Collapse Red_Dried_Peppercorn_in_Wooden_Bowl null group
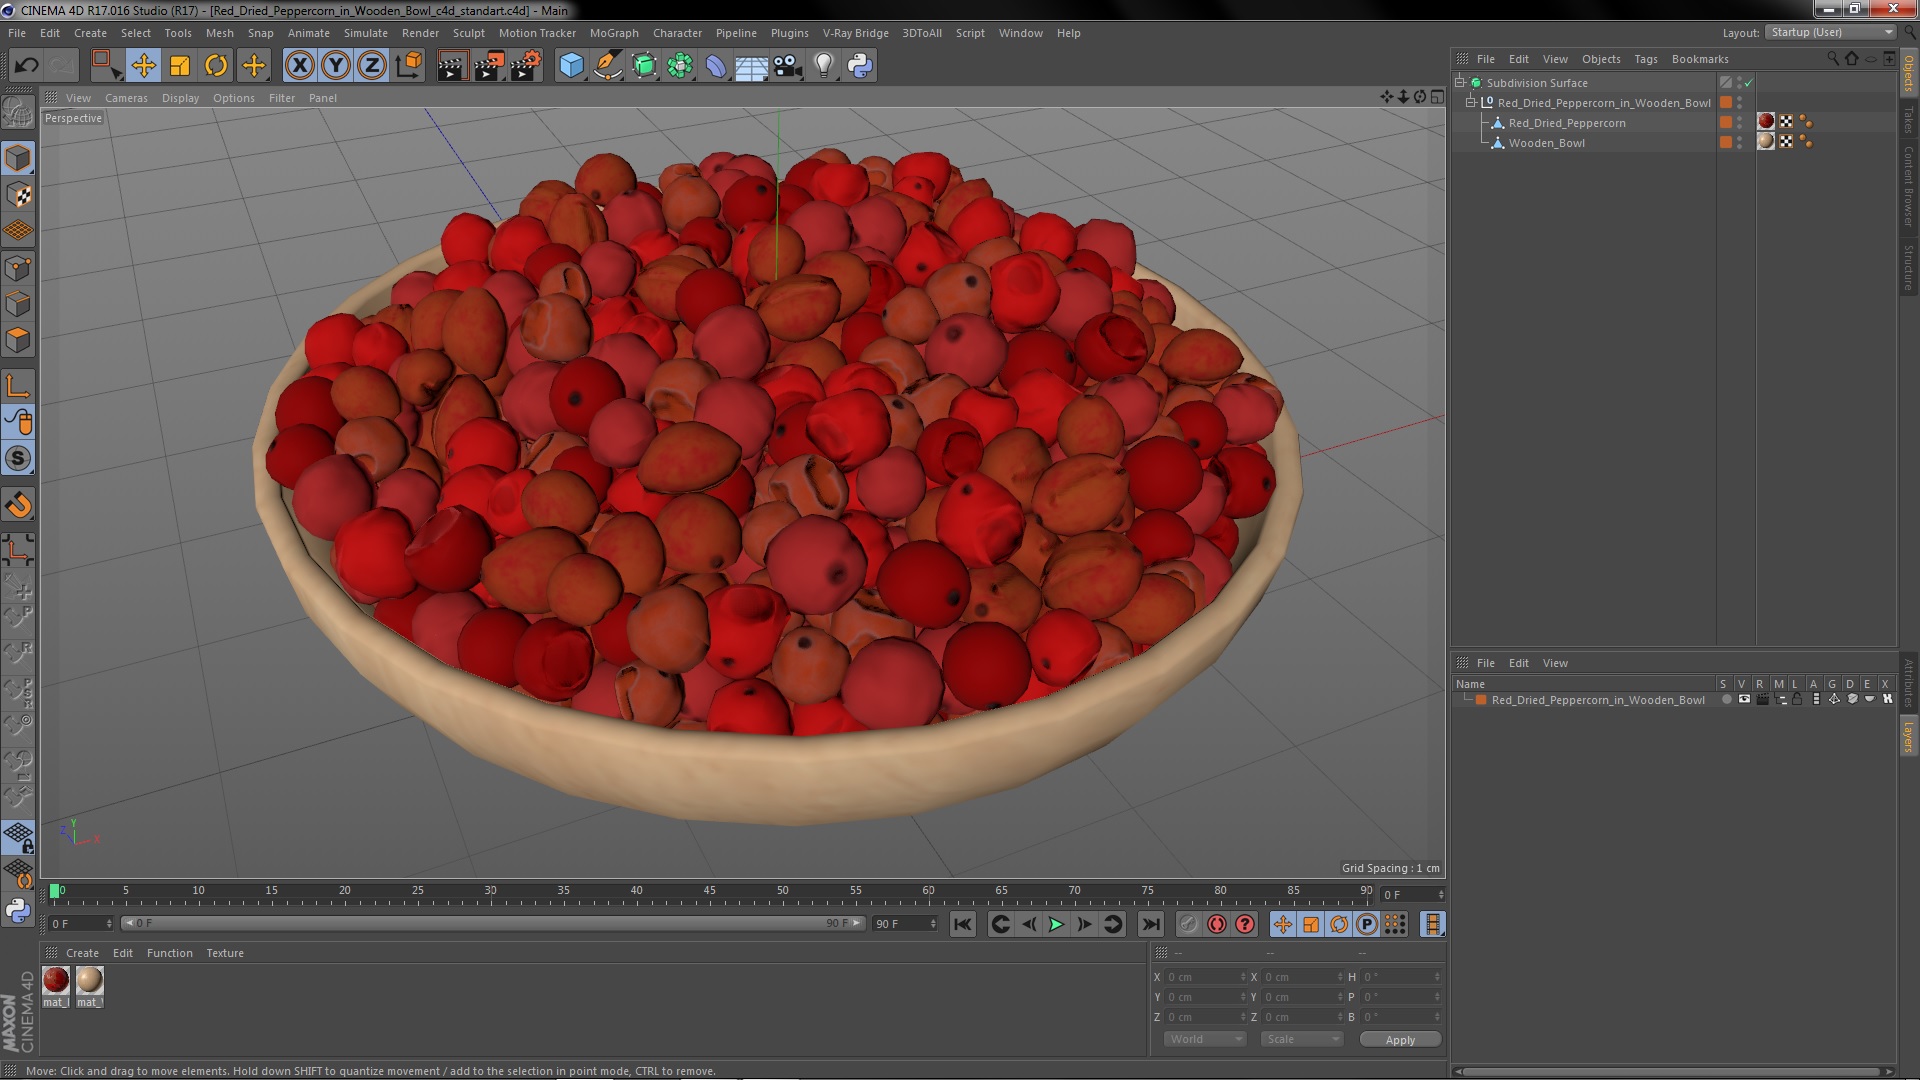Image resolution: width=1920 pixels, height=1080 pixels. [1471, 103]
